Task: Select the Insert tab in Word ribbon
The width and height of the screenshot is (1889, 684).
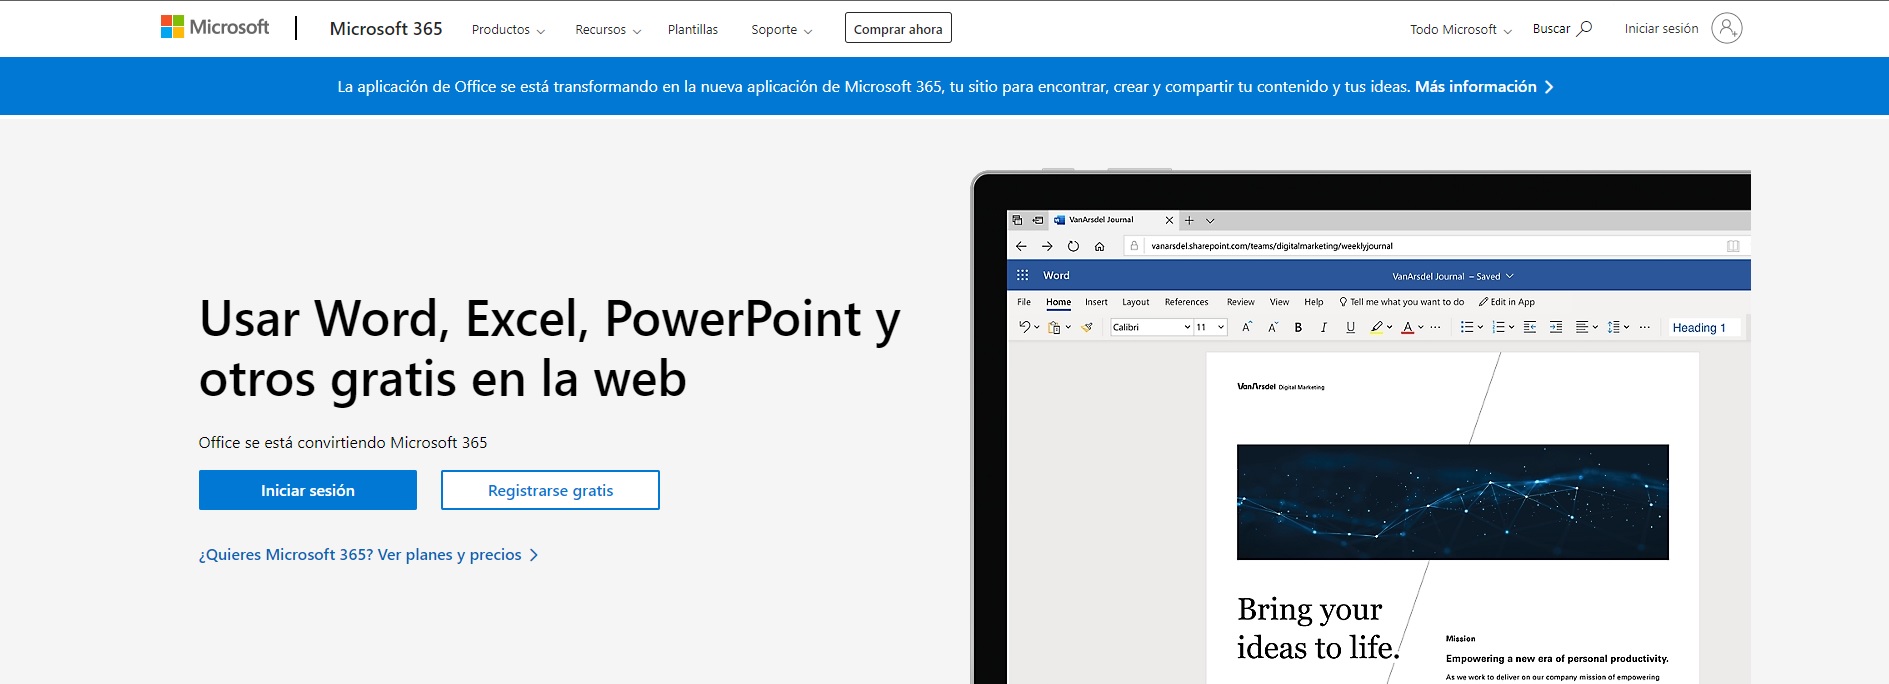Action: tap(1096, 302)
